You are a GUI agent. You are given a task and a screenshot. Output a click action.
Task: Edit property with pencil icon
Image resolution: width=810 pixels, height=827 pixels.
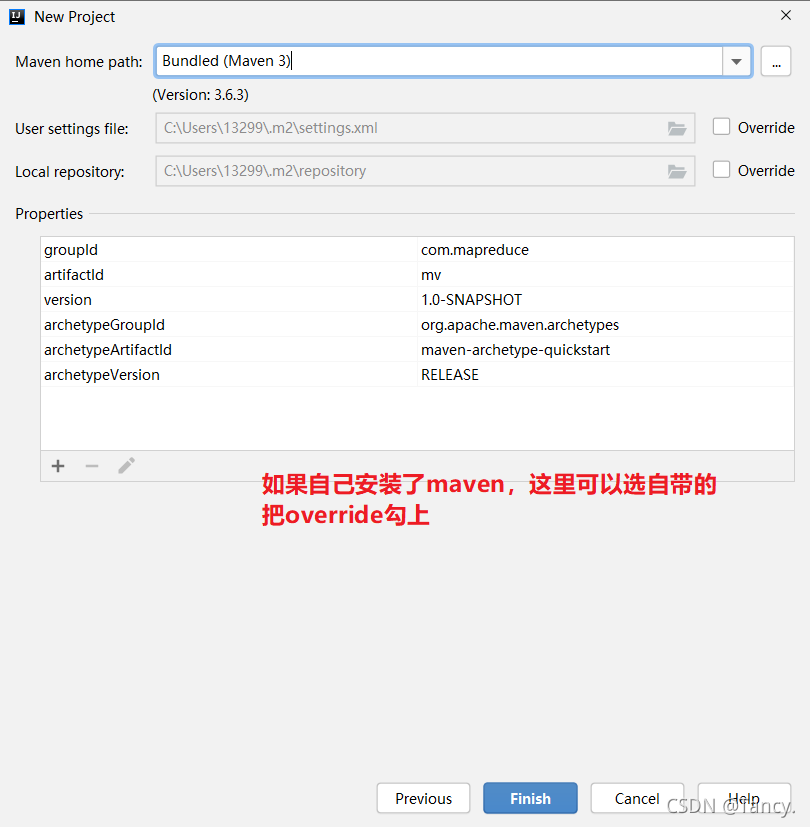[127, 466]
